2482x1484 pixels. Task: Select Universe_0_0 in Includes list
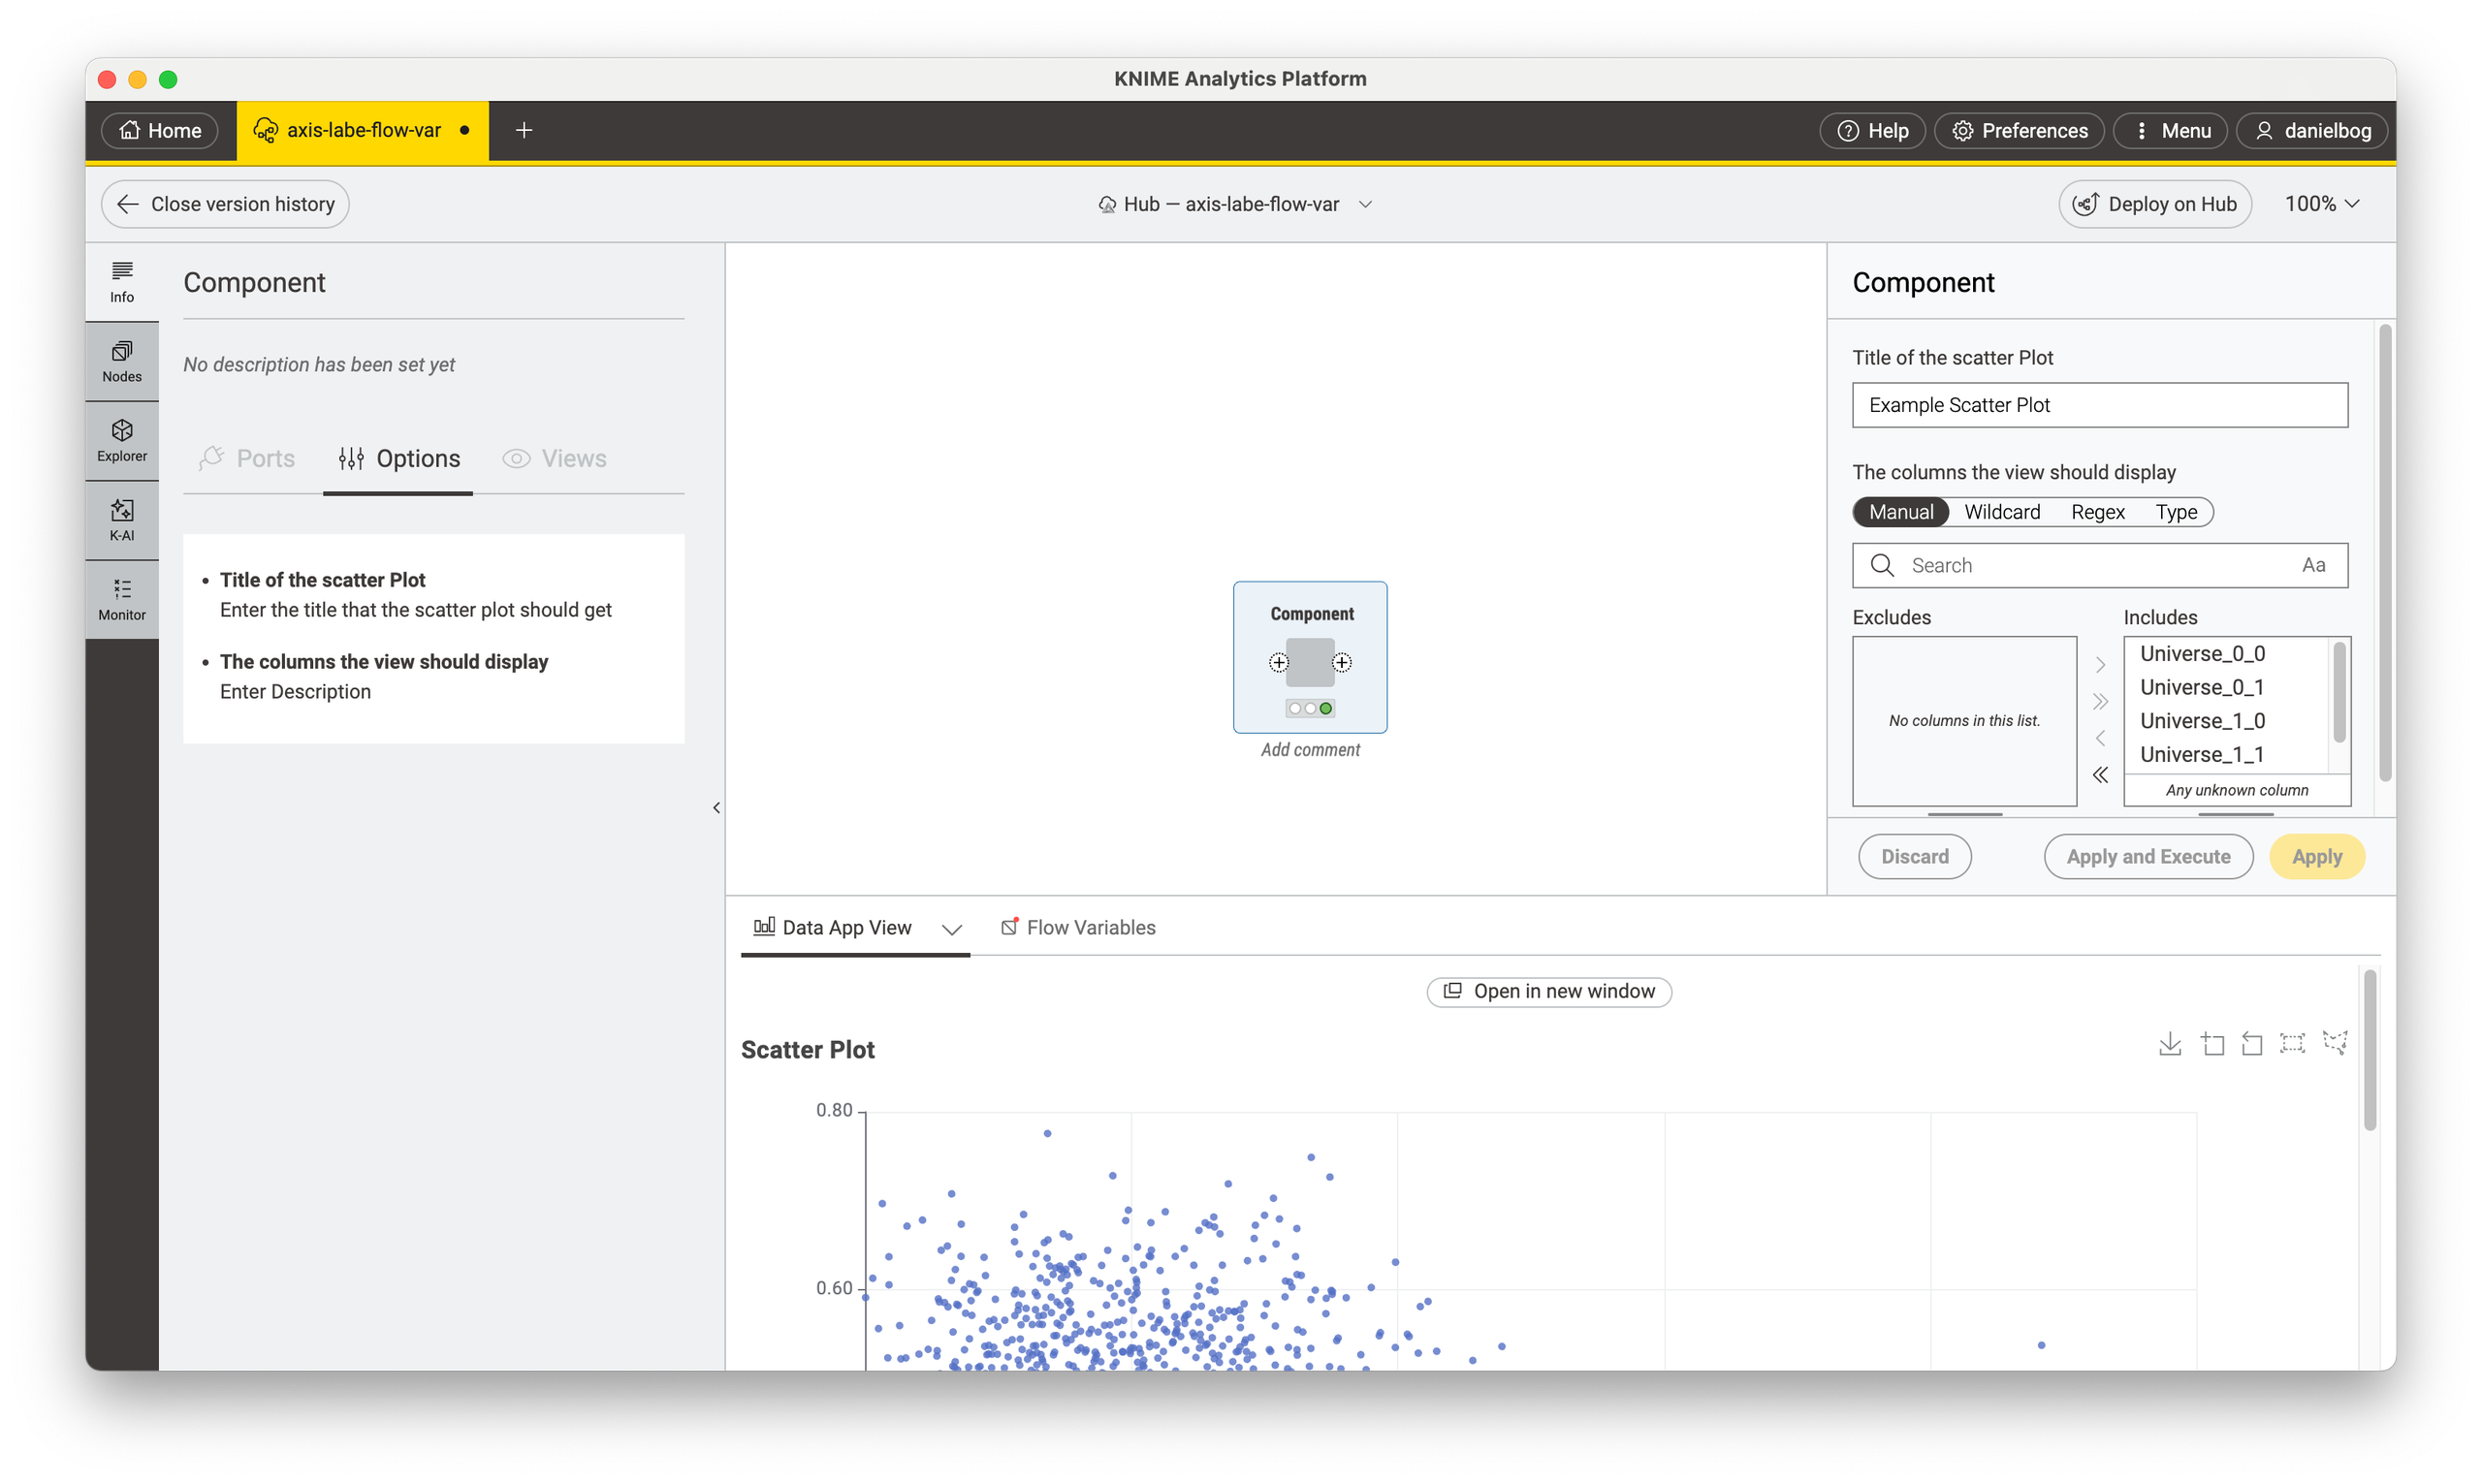tap(2228, 654)
